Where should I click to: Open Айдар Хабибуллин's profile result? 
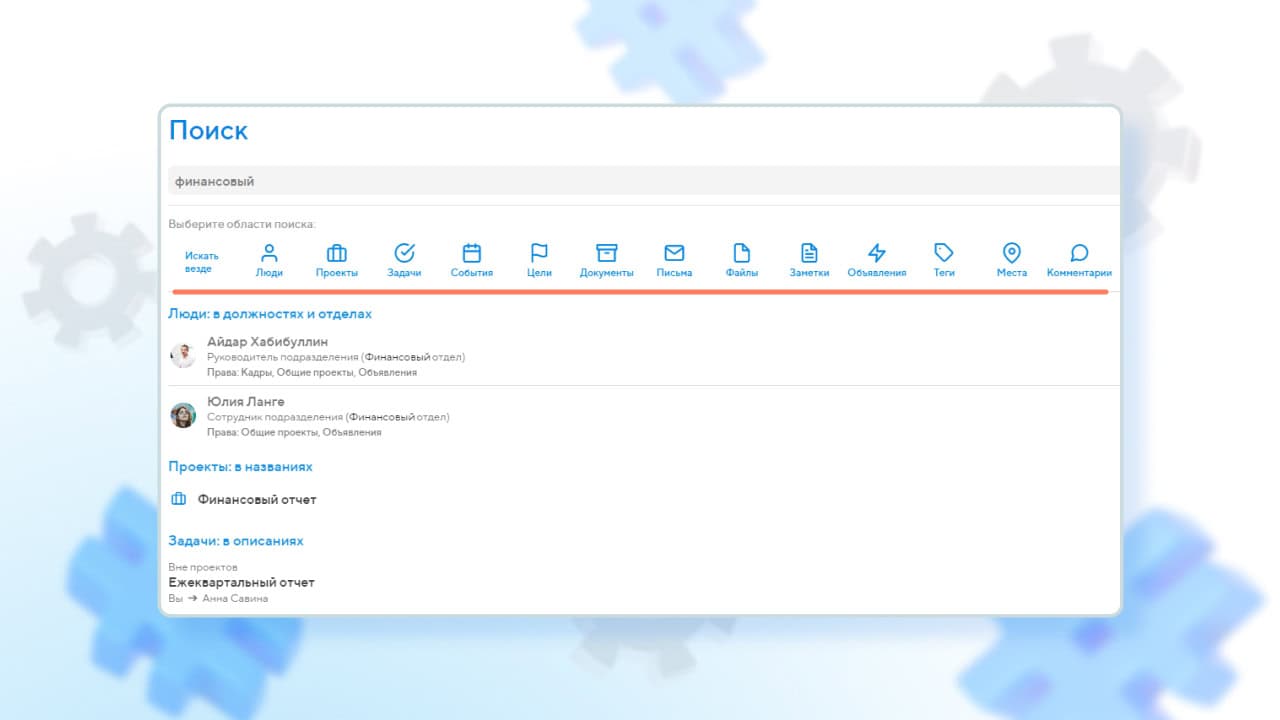pyautogui.click(x=267, y=342)
